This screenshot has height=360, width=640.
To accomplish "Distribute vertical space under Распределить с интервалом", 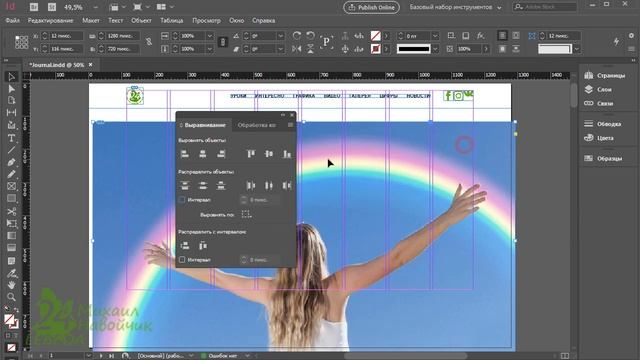I will click(x=184, y=245).
